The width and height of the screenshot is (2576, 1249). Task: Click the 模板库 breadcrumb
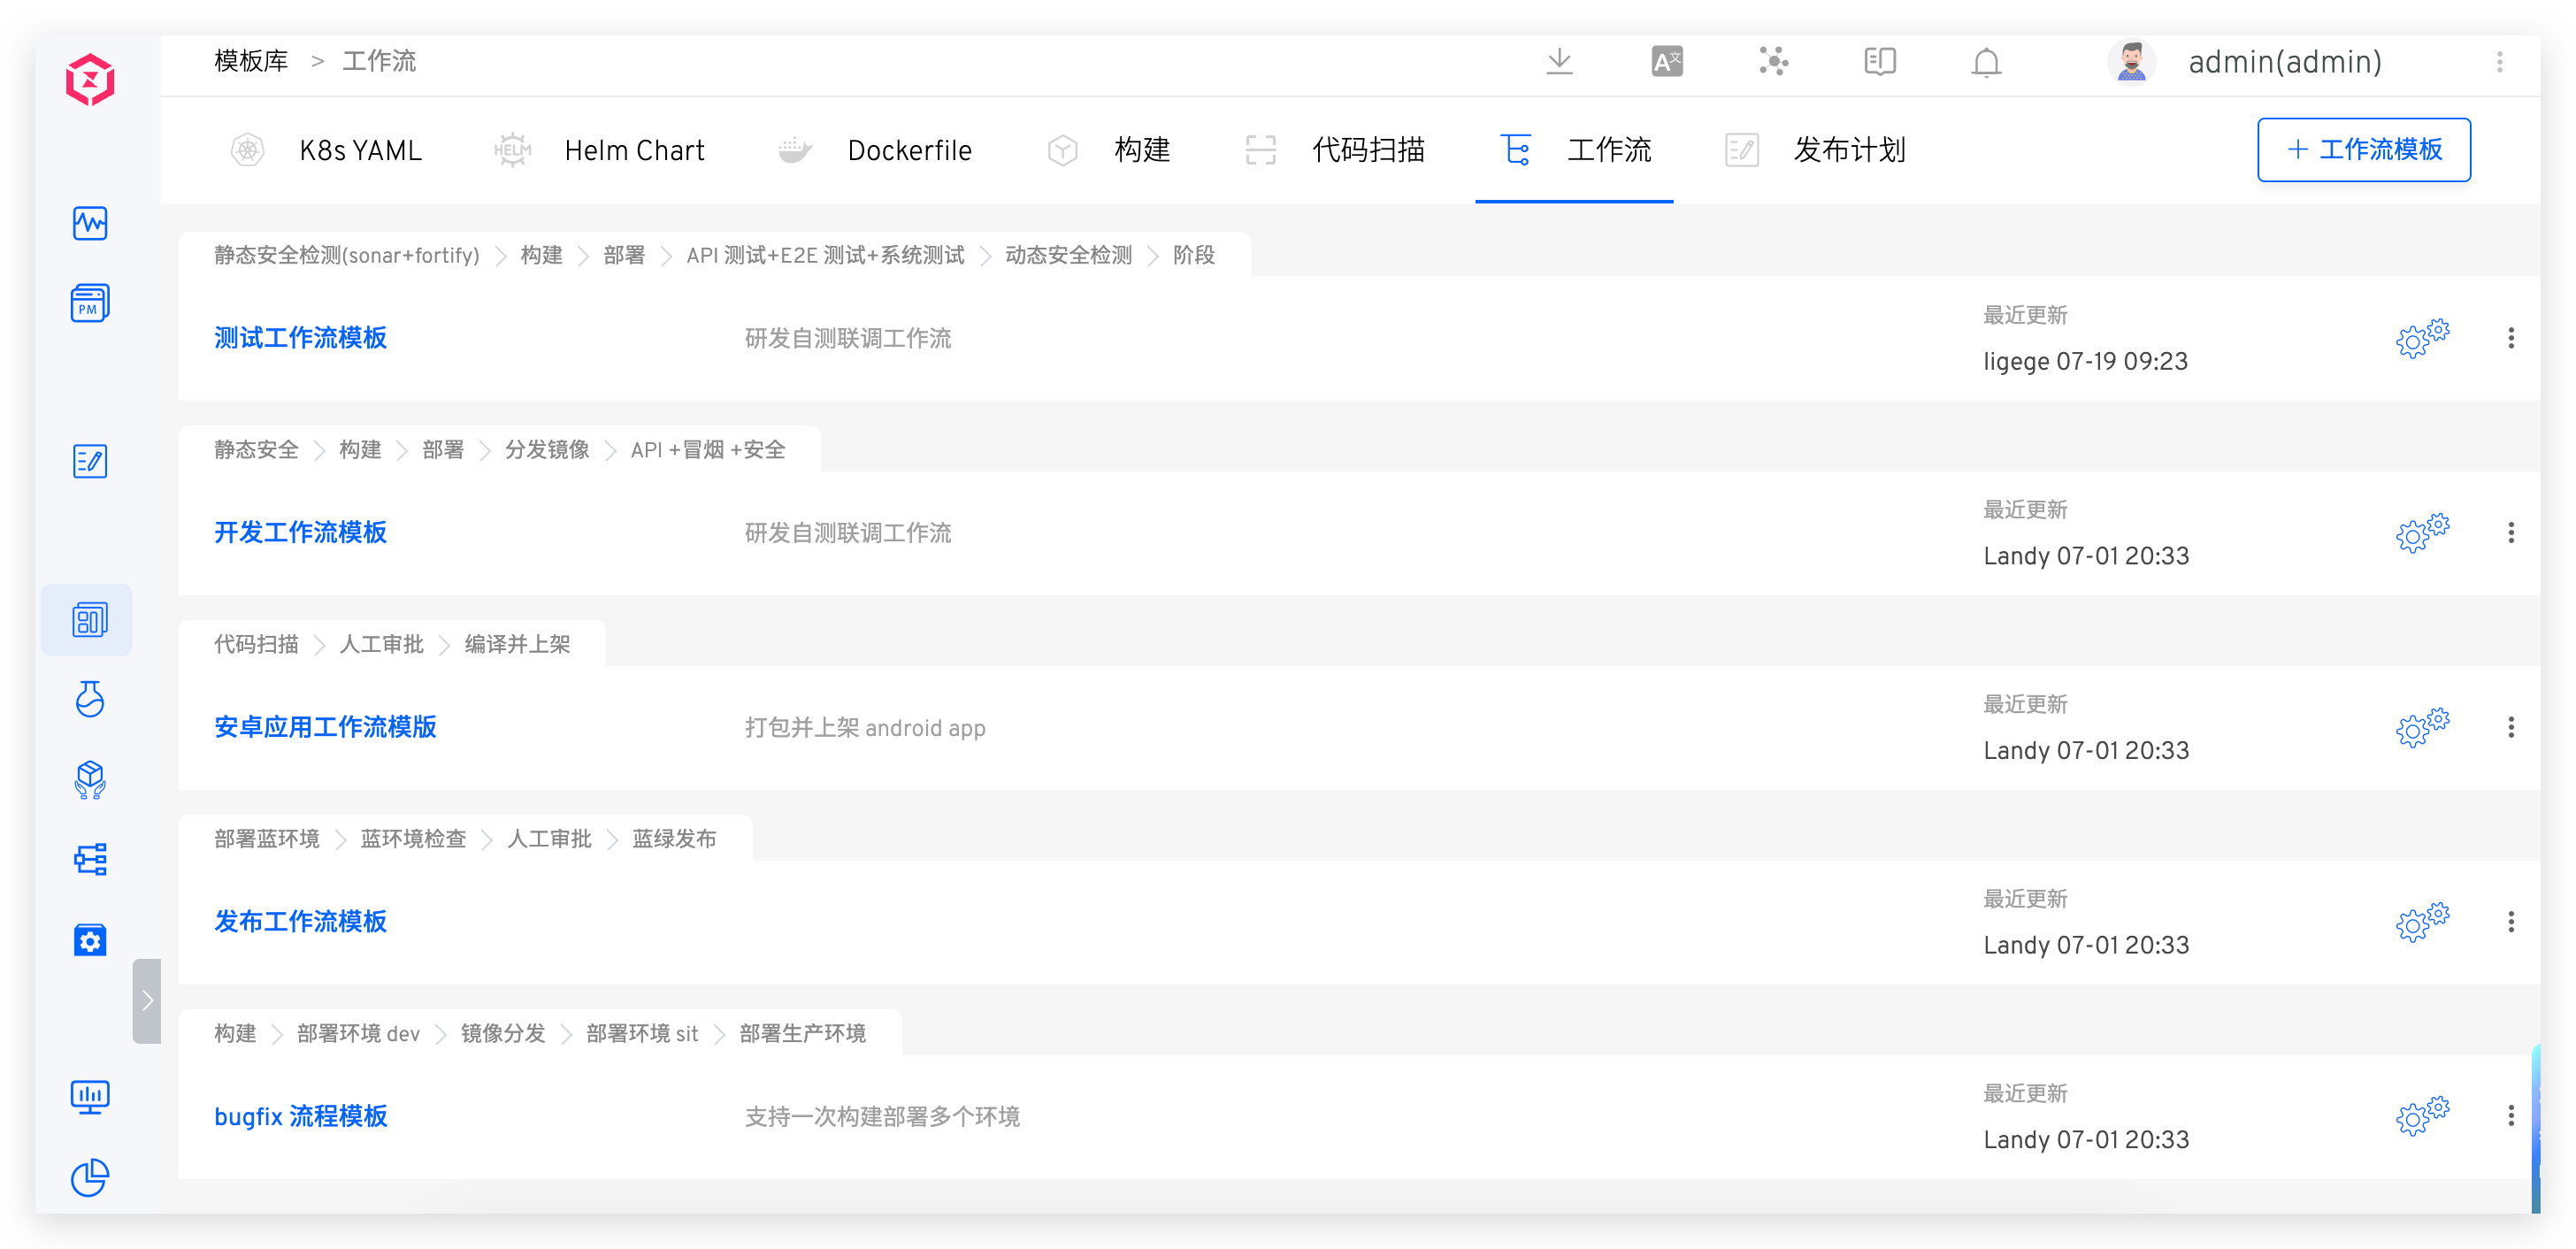[251, 62]
